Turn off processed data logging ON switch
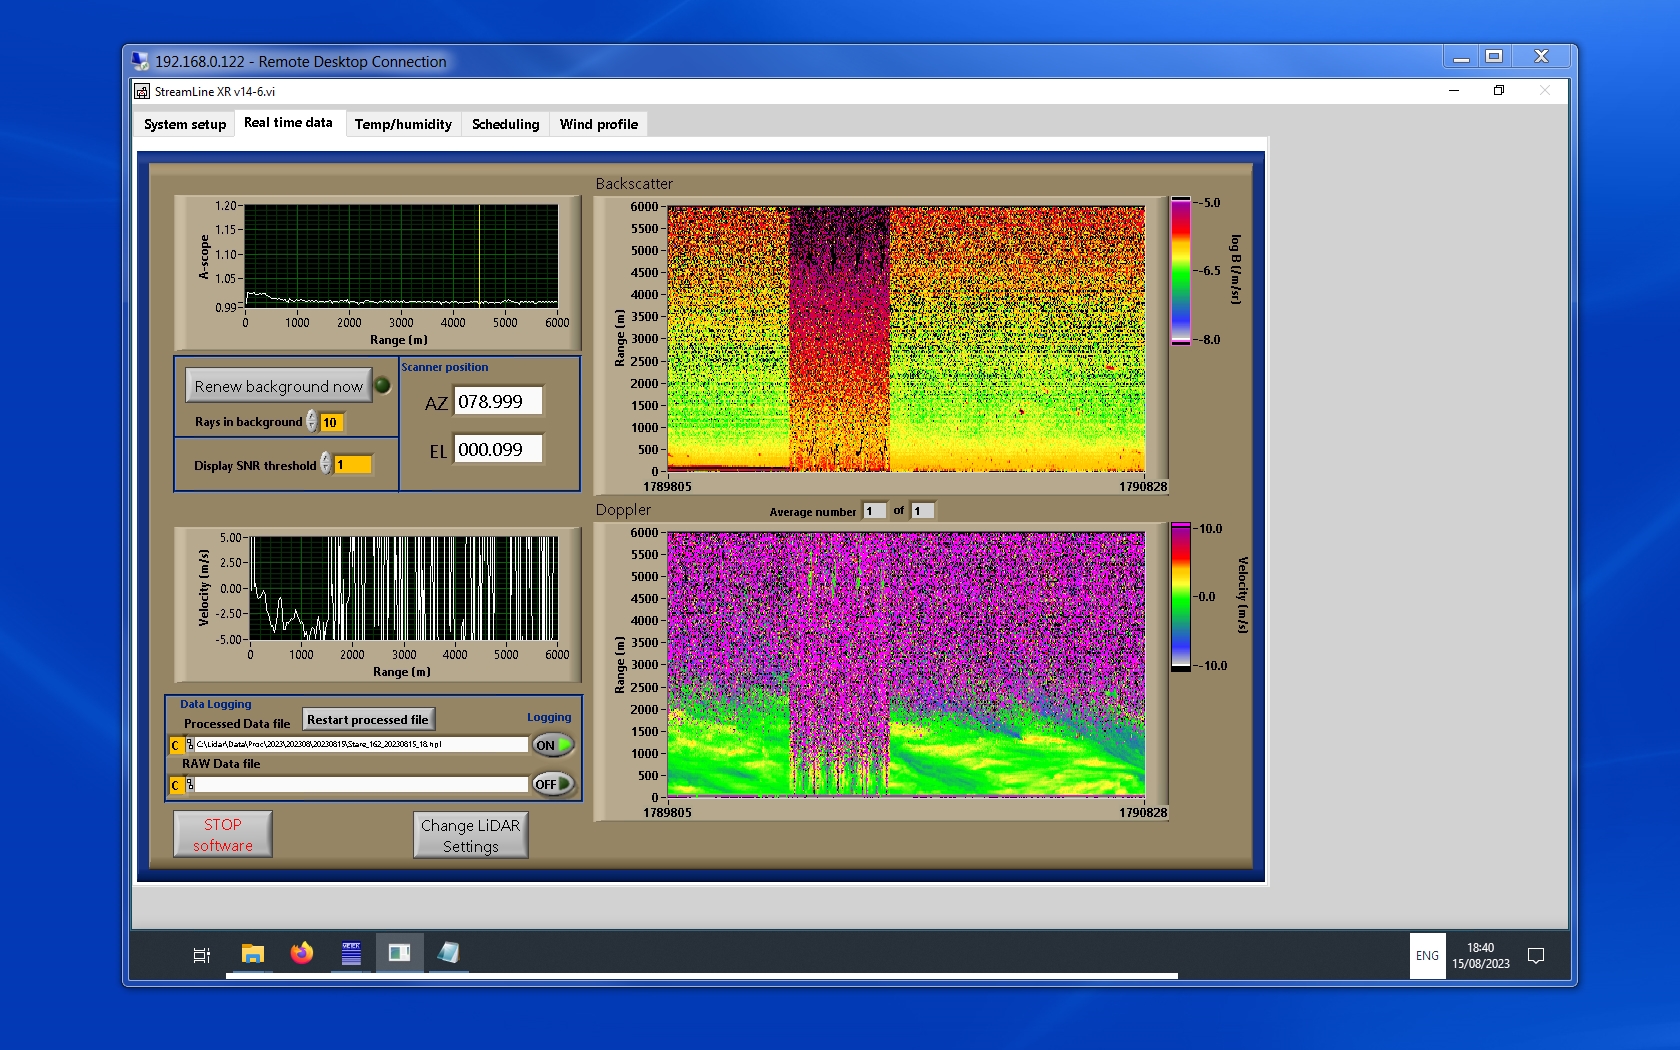Viewport: 1680px width, 1050px height. (x=553, y=745)
